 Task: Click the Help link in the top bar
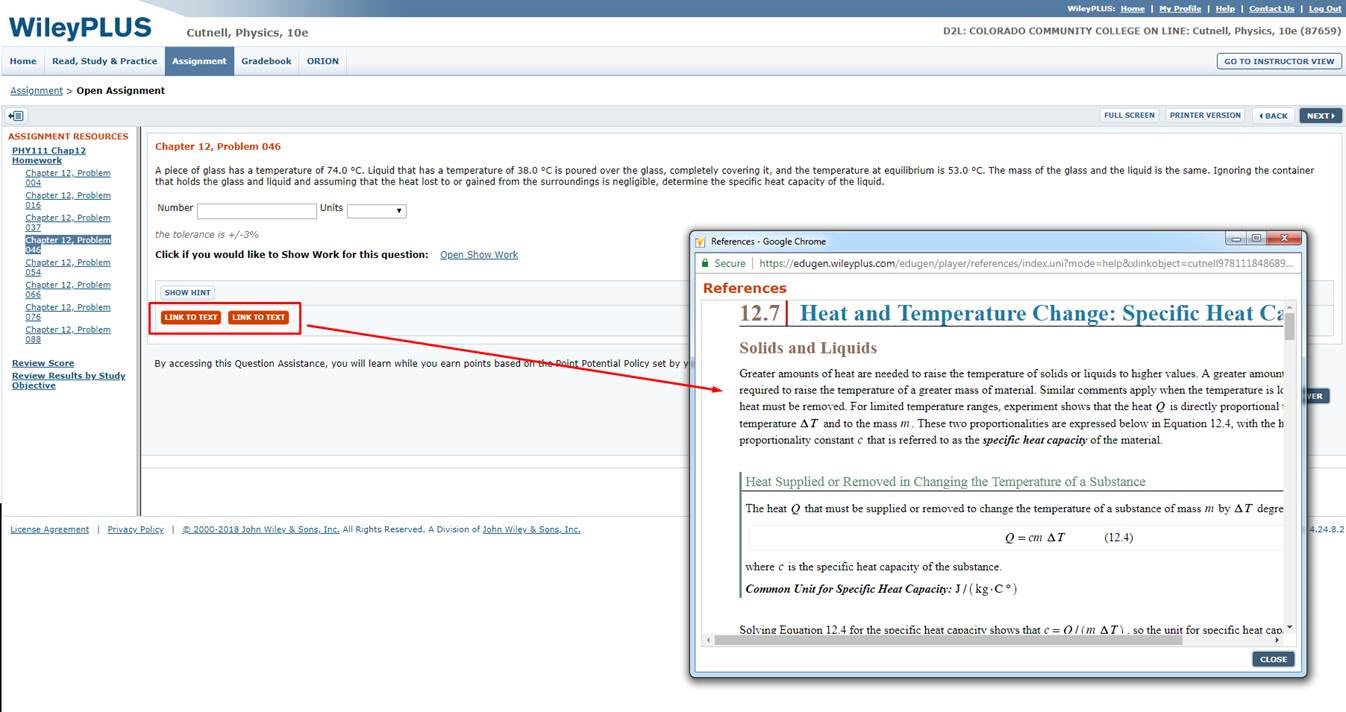(1225, 9)
